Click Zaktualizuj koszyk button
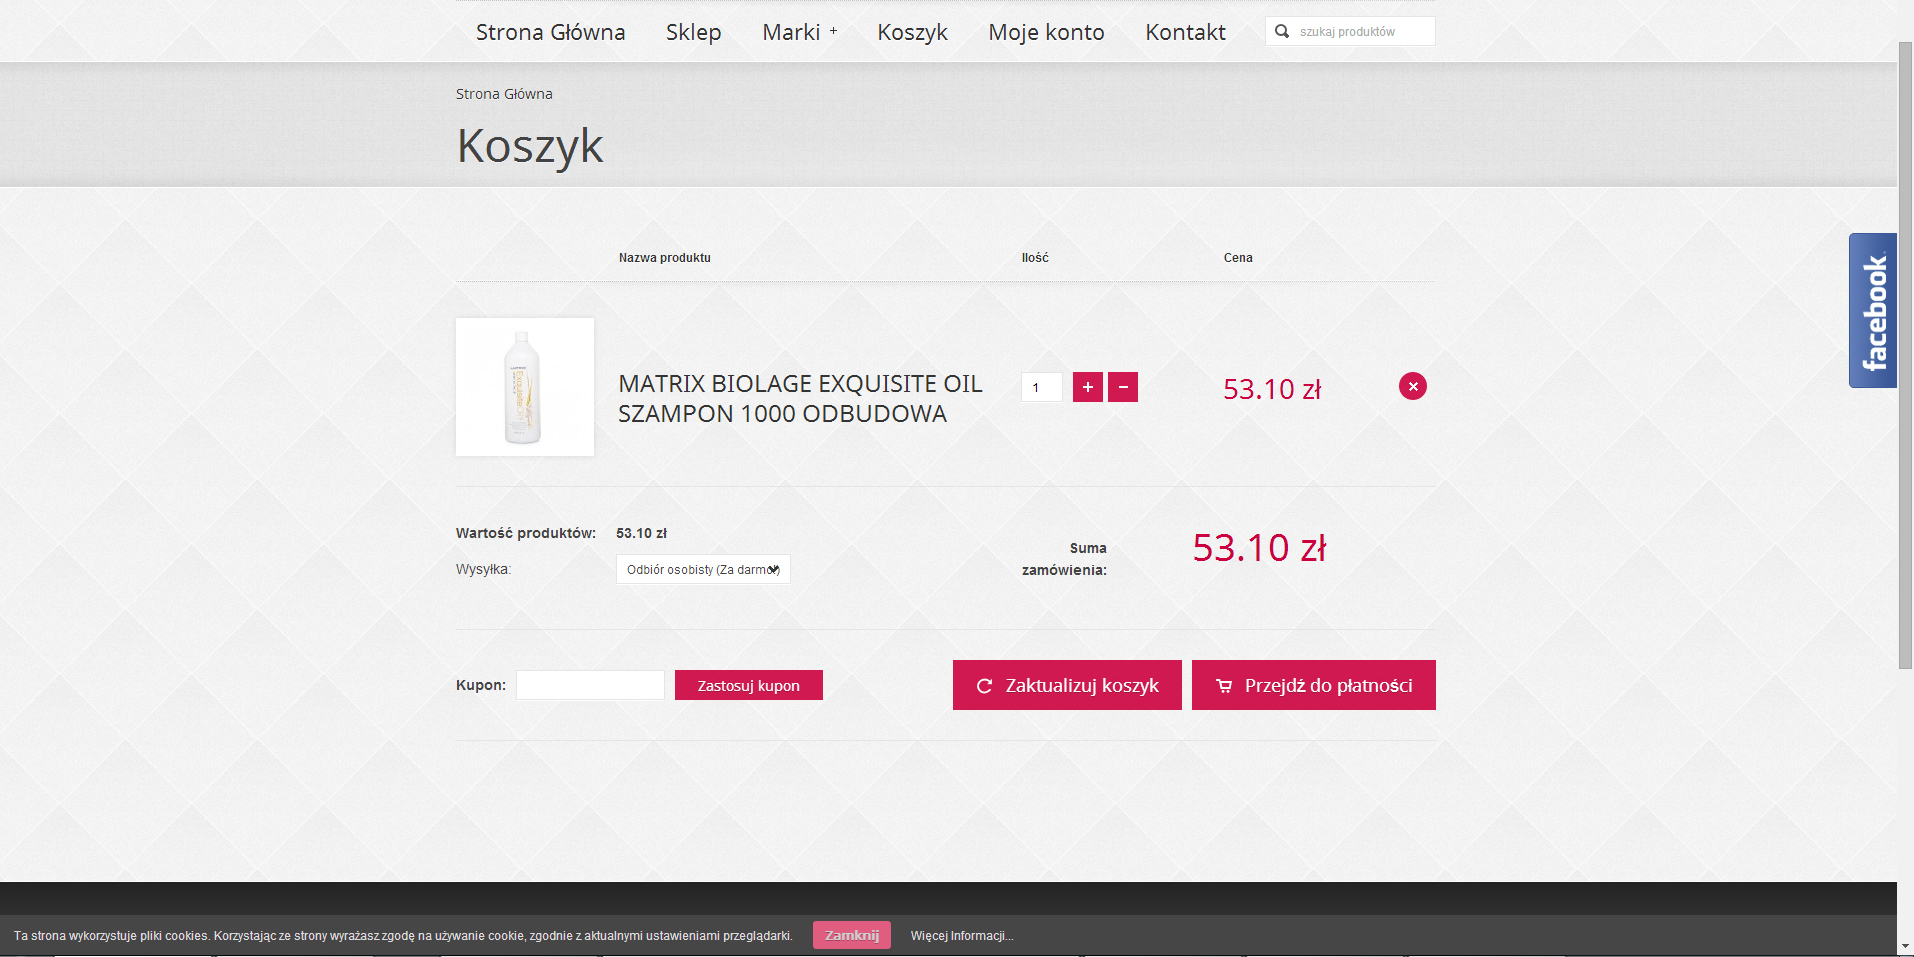1914x957 pixels. click(x=1067, y=685)
